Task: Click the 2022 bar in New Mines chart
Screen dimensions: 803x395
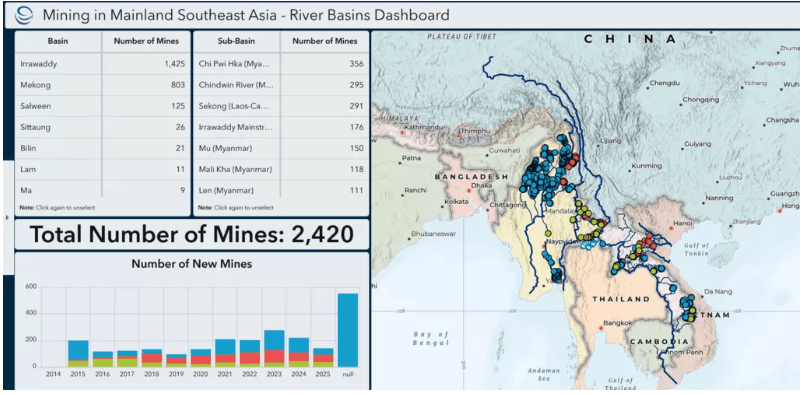Action: coord(250,354)
